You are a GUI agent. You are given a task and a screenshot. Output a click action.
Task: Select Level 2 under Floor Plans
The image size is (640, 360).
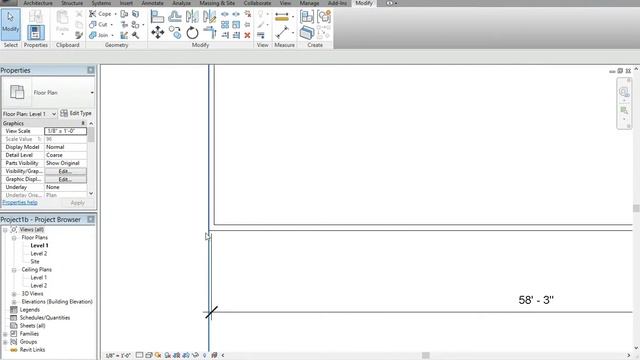click(x=39, y=253)
